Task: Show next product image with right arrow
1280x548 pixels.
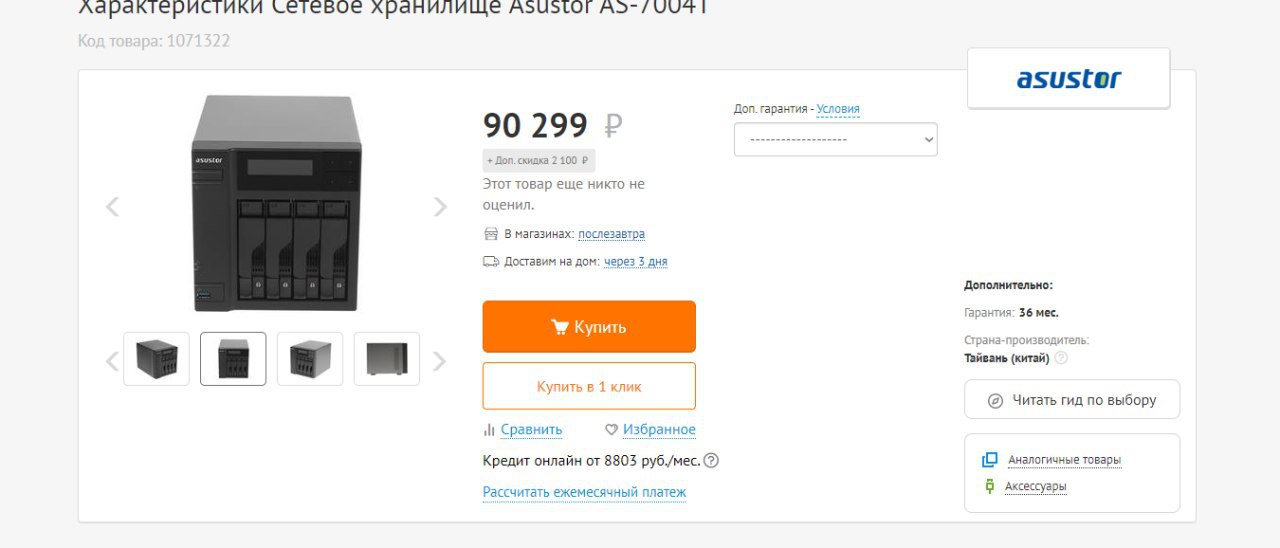Action: 440,207
